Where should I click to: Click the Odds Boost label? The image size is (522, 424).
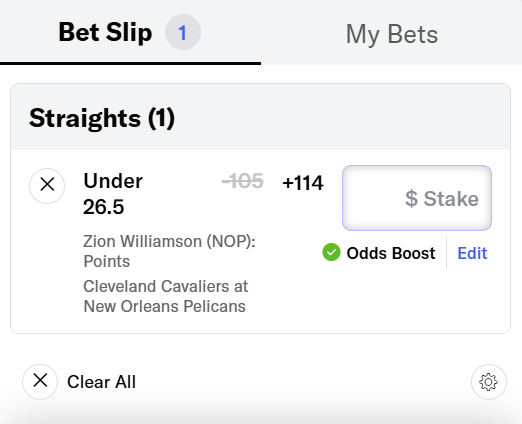(391, 253)
